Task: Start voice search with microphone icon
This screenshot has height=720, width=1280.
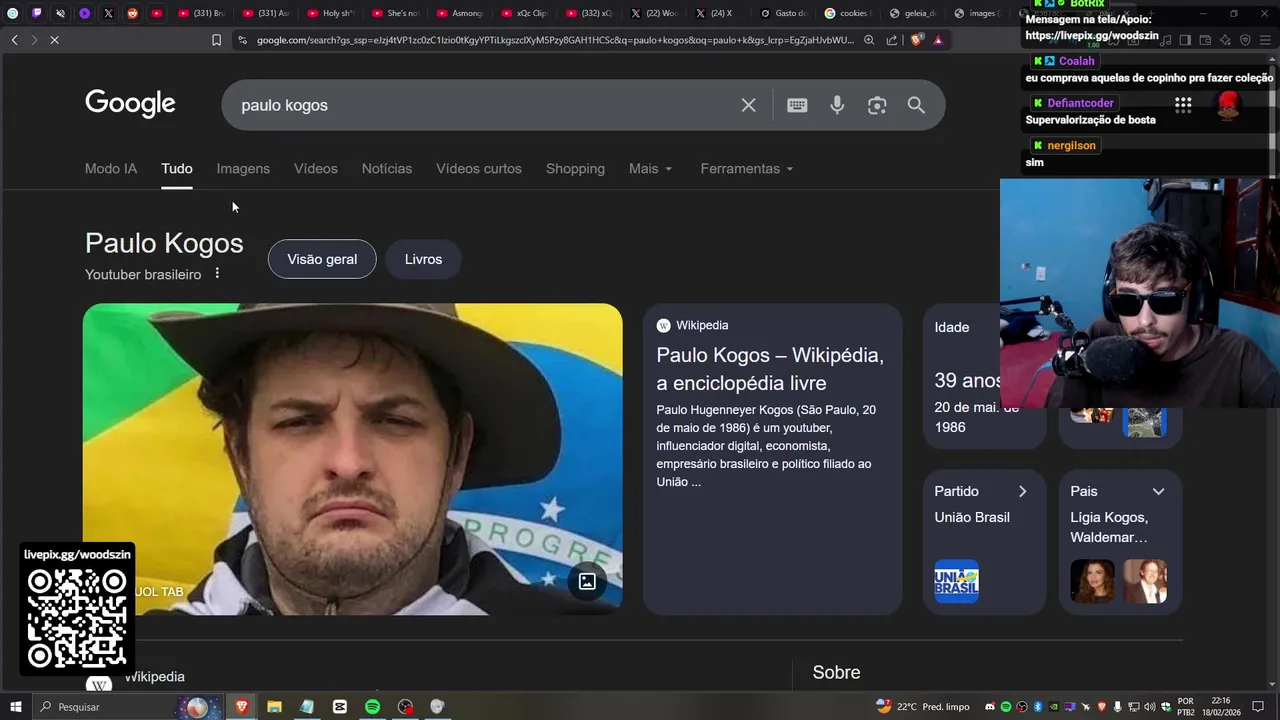Action: (x=837, y=105)
